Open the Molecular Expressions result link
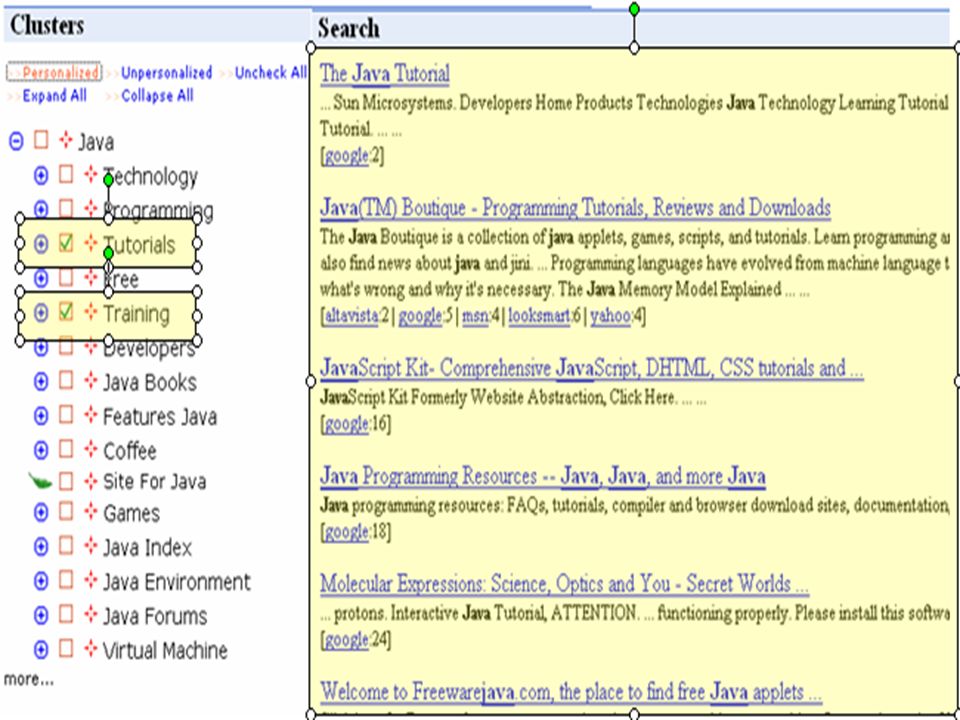The image size is (960, 720). click(x=564, y=584)
